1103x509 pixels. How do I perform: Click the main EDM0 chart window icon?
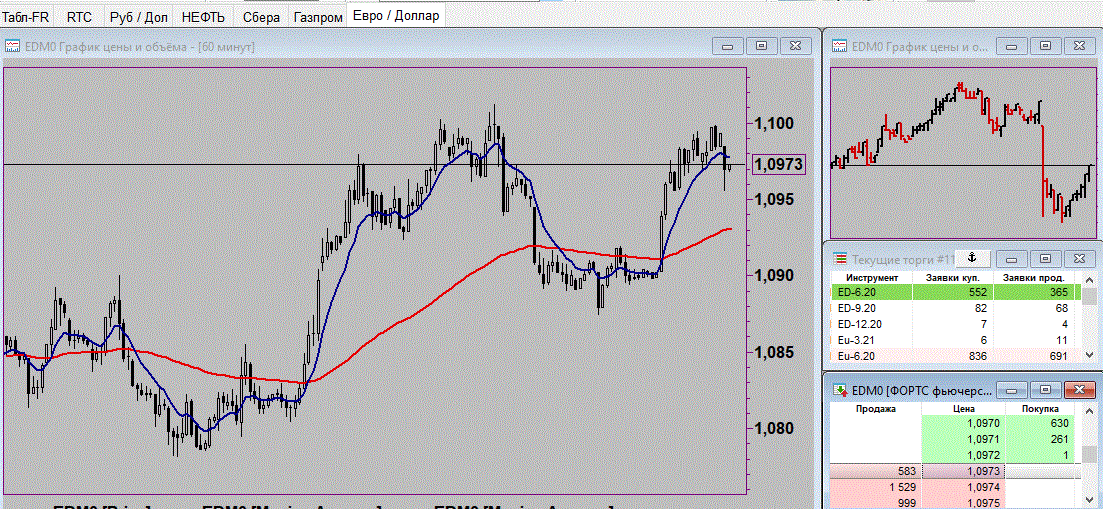click(x=12, y=47)
